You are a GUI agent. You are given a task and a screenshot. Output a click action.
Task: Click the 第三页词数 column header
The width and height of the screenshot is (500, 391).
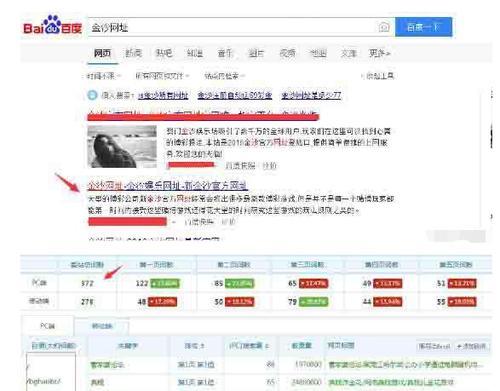pos(307,265)
